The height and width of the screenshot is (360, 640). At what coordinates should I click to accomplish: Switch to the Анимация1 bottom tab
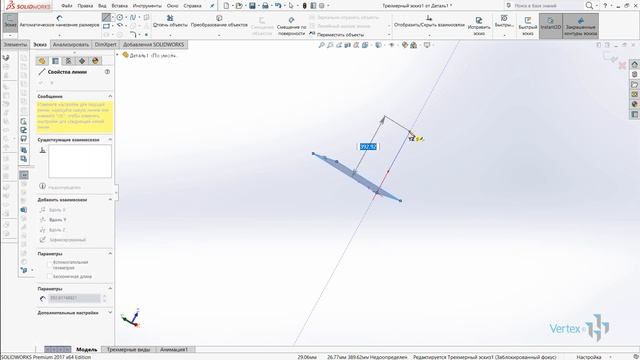[x=174, y=349]
